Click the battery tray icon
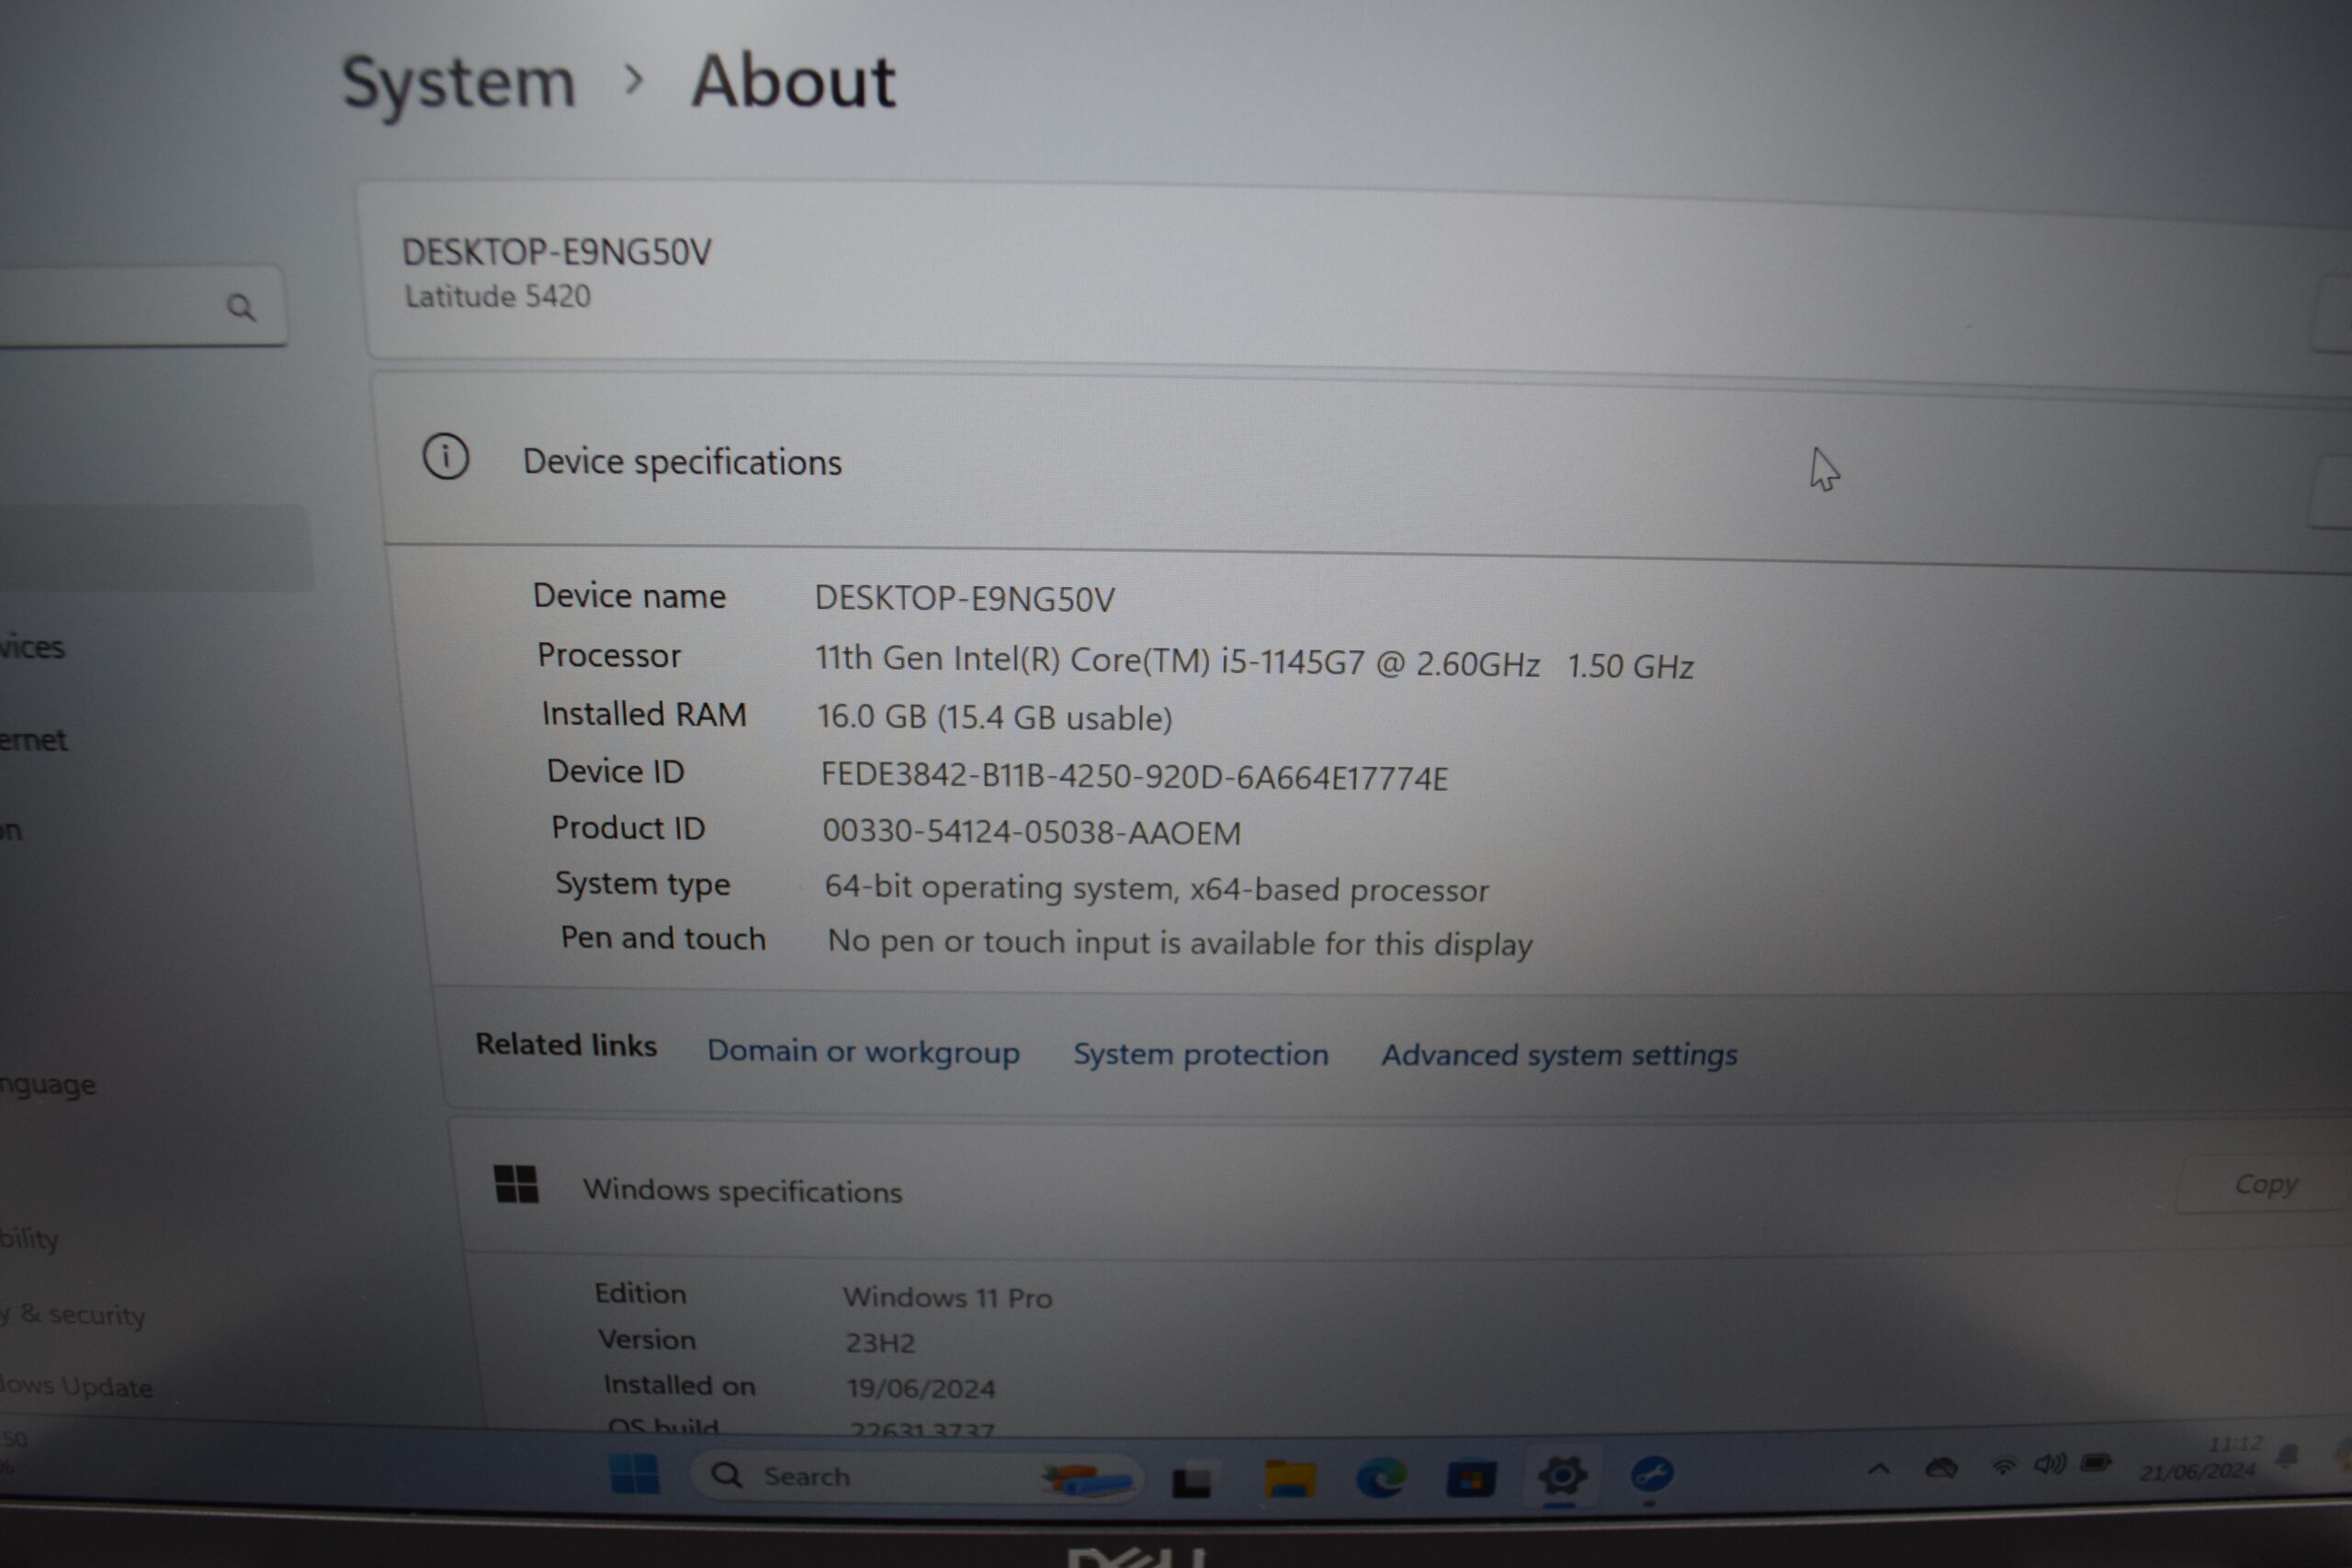Image resolution: width=2352 pixels, height=1568 pixels. (x=2095, y=1464)
